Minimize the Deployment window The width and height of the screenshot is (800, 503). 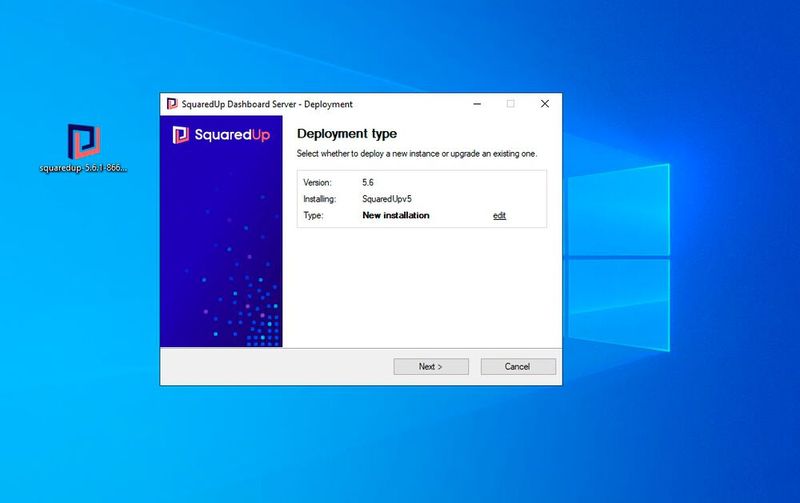(x=477, y=104)
